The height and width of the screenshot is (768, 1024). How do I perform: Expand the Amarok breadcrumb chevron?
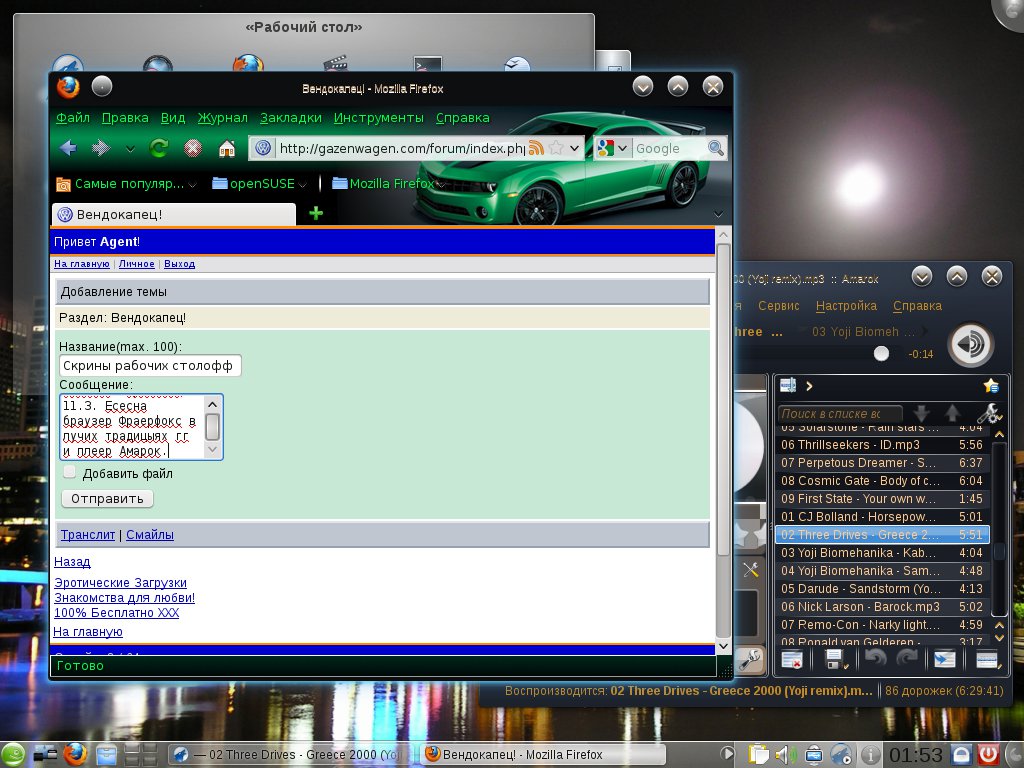point(809,386)
